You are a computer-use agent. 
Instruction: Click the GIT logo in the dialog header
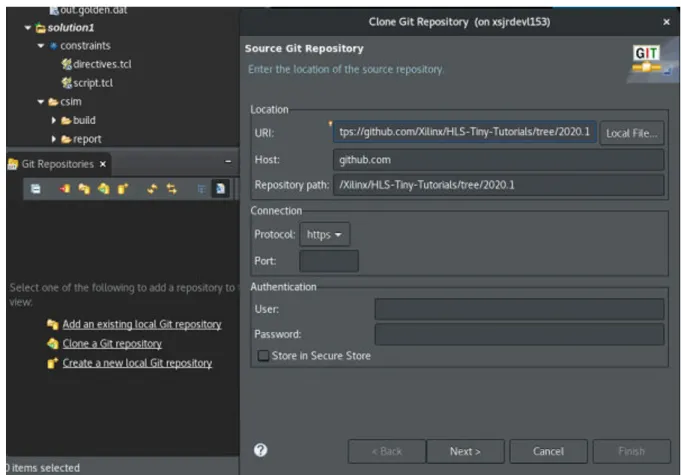pos(647,59)
